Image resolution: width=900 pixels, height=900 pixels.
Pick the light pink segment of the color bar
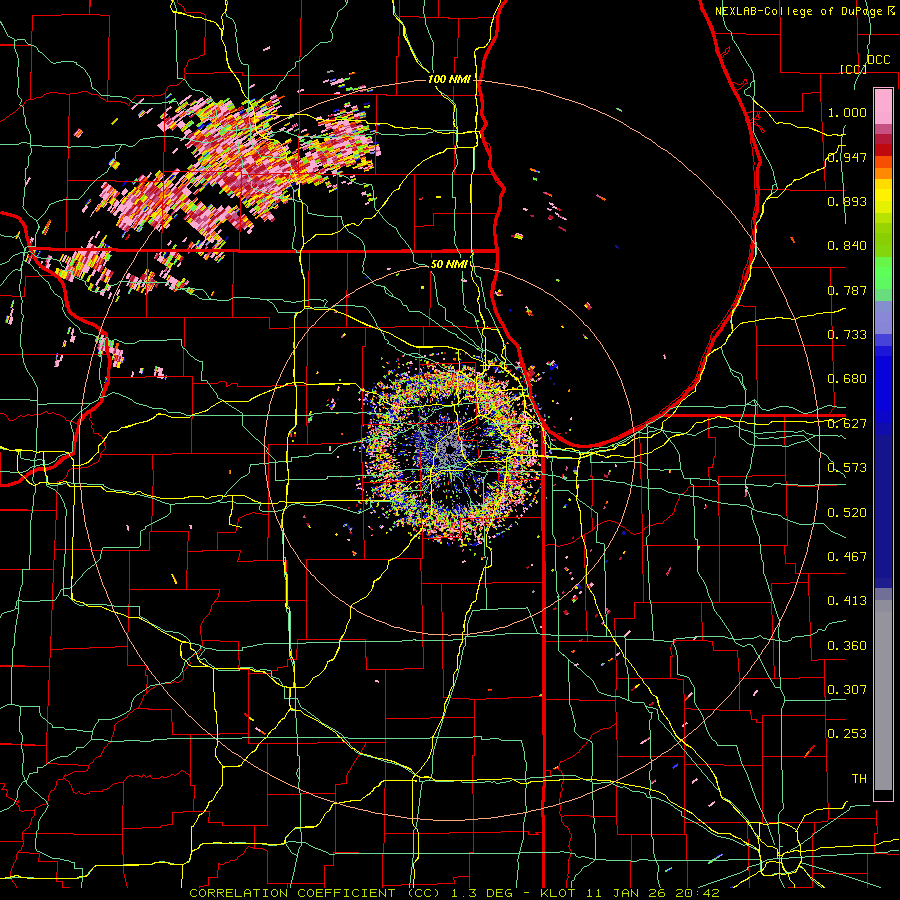(883, 106)
